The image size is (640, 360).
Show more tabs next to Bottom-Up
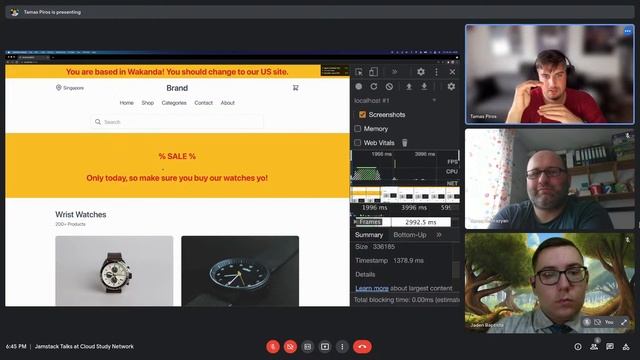[439, 235]
